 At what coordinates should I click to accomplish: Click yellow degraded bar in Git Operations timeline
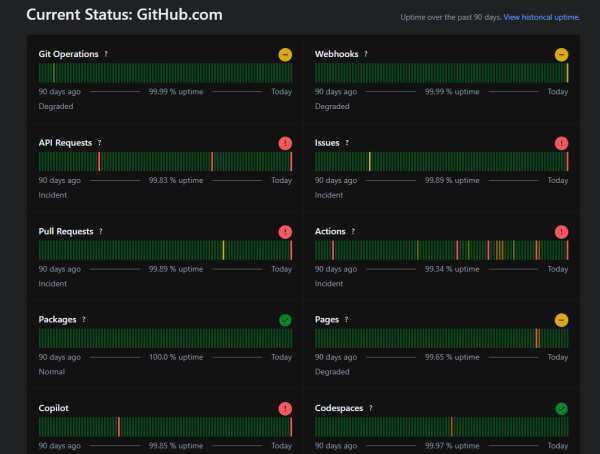(x=54, y=73)
